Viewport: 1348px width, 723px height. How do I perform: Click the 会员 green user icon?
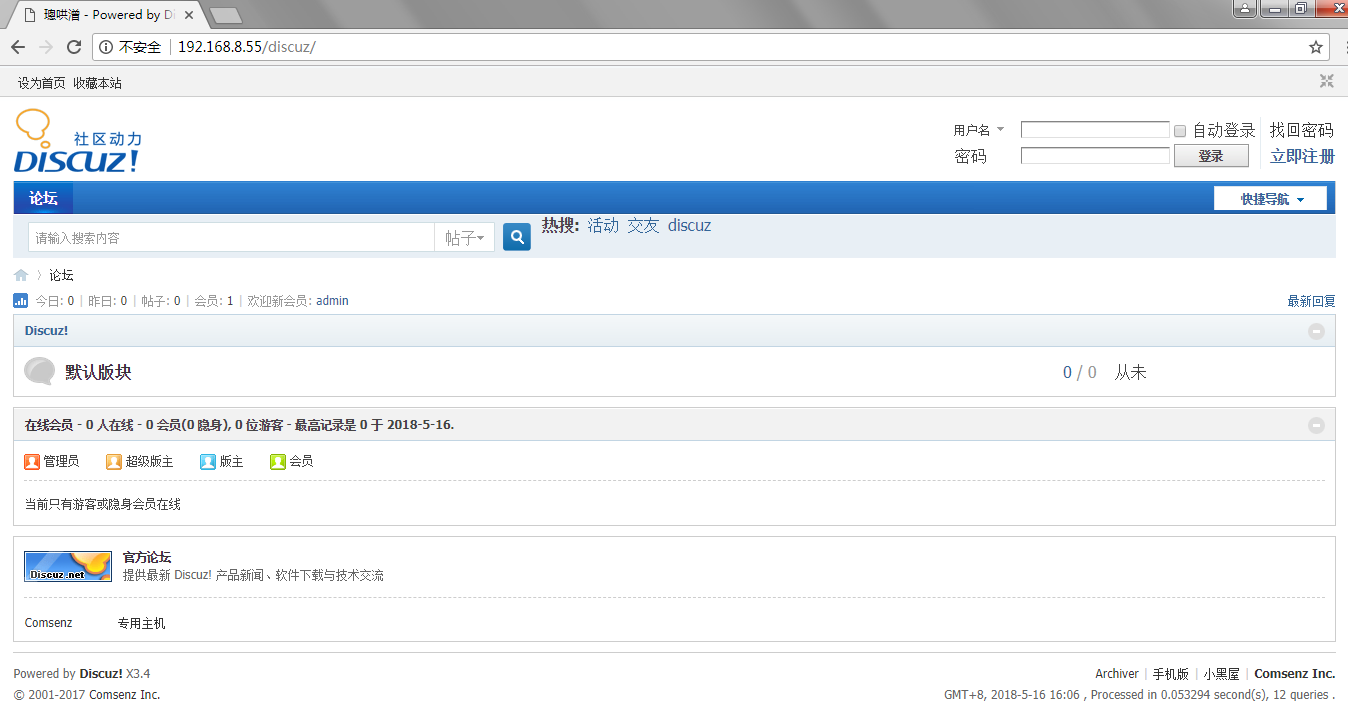(x=278, y=461)
